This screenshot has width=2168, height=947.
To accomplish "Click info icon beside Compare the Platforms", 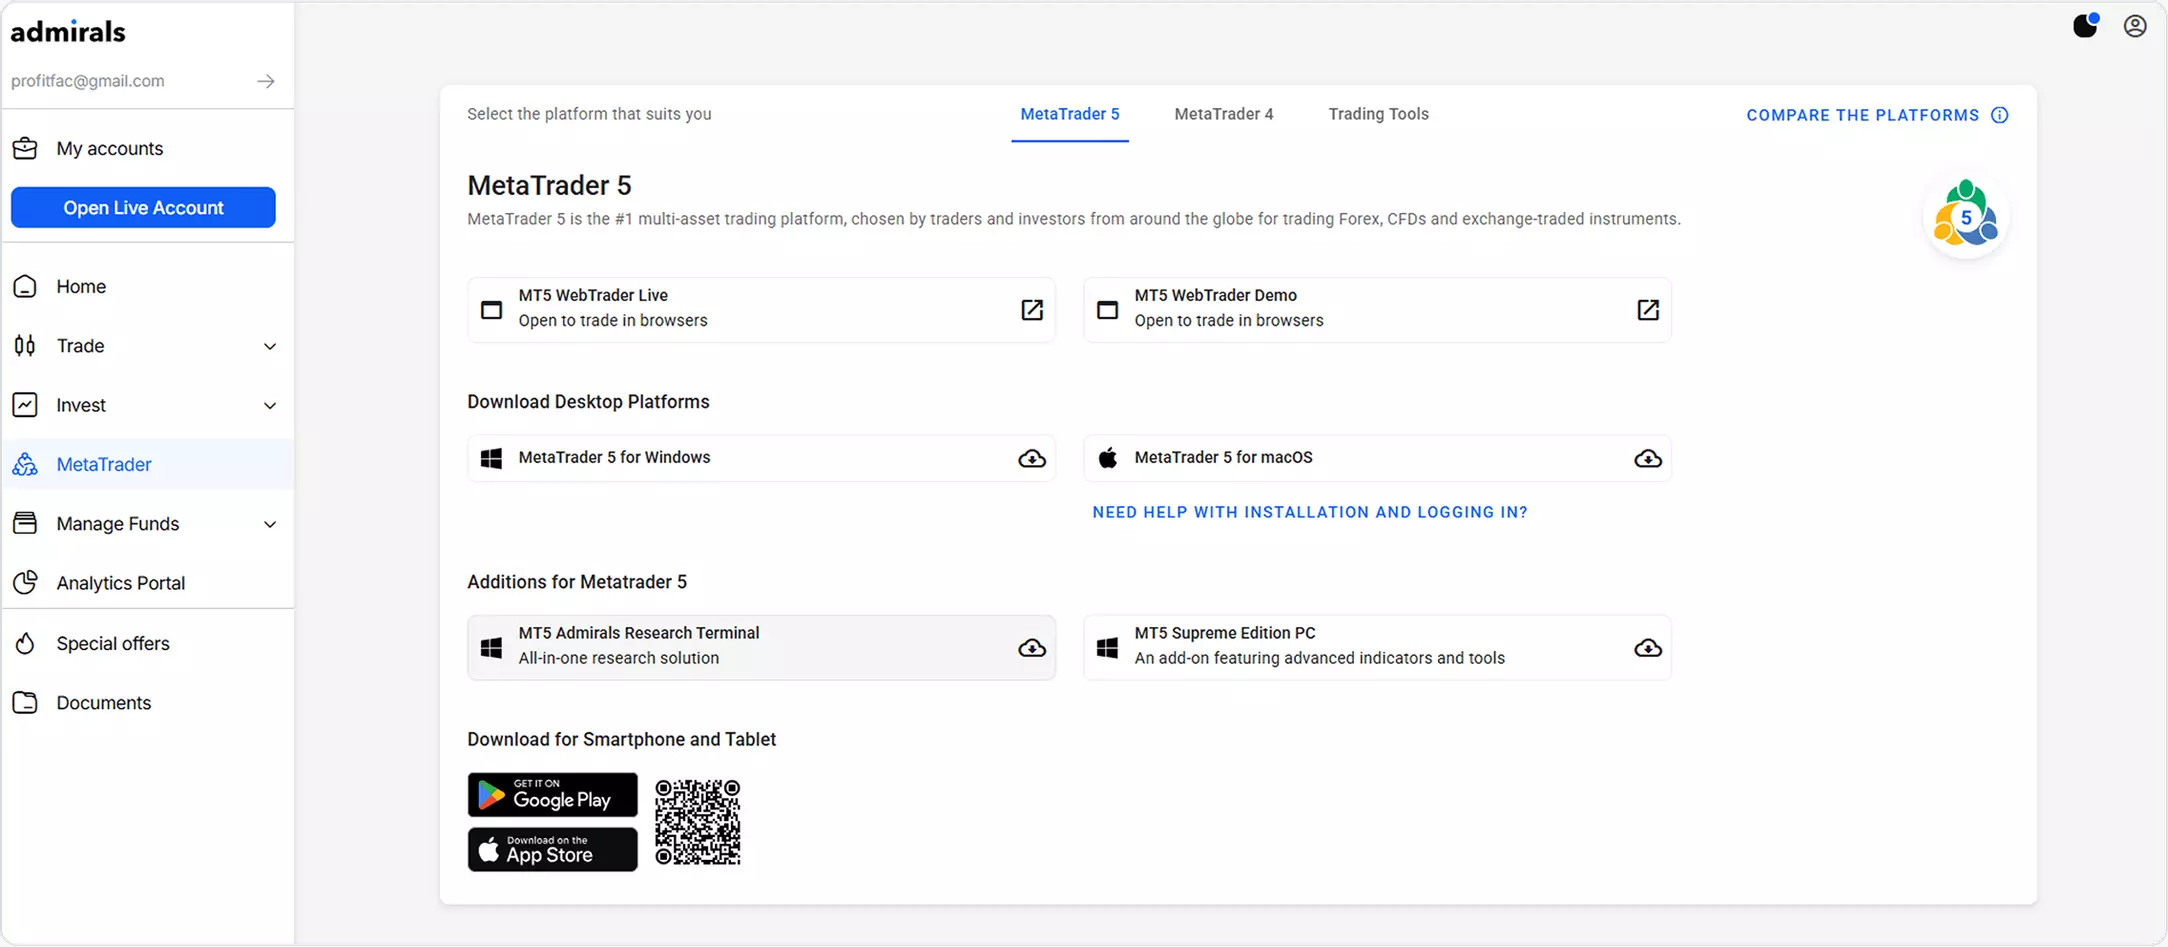I will click(x=1999, y=115).
